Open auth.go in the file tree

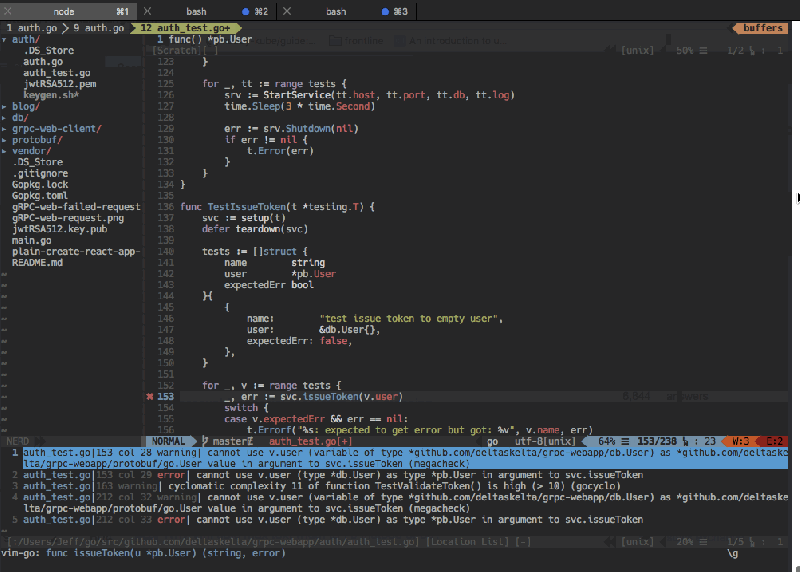point(43,62)
